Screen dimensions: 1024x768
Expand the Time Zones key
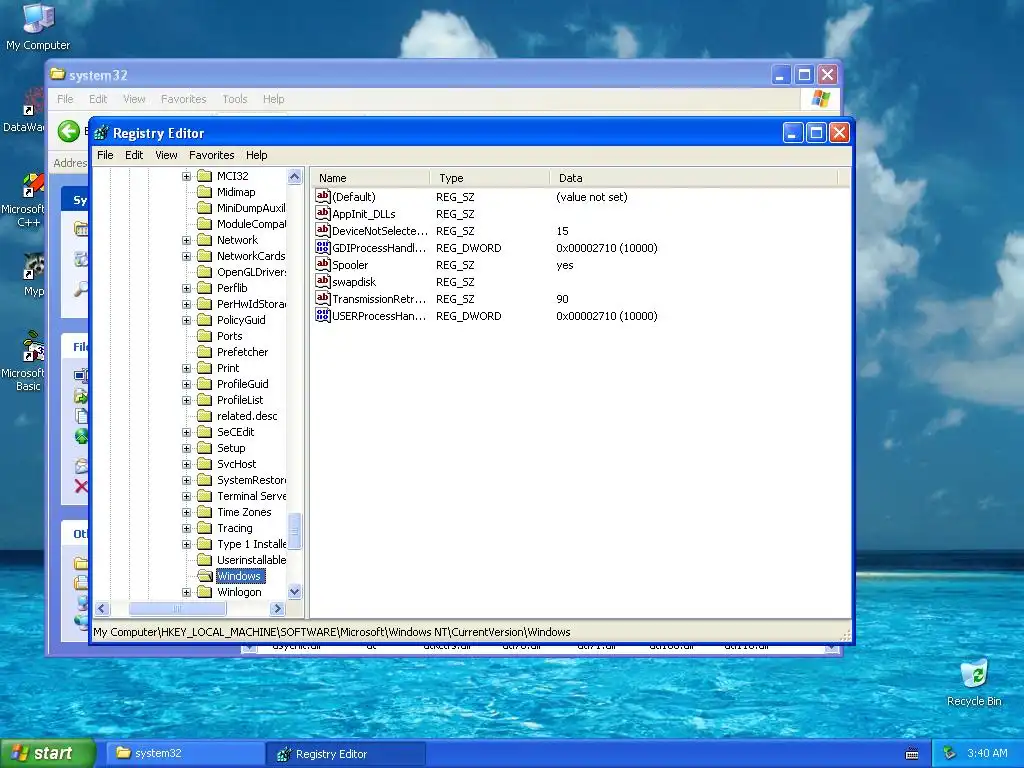click(x=187, y=513)
